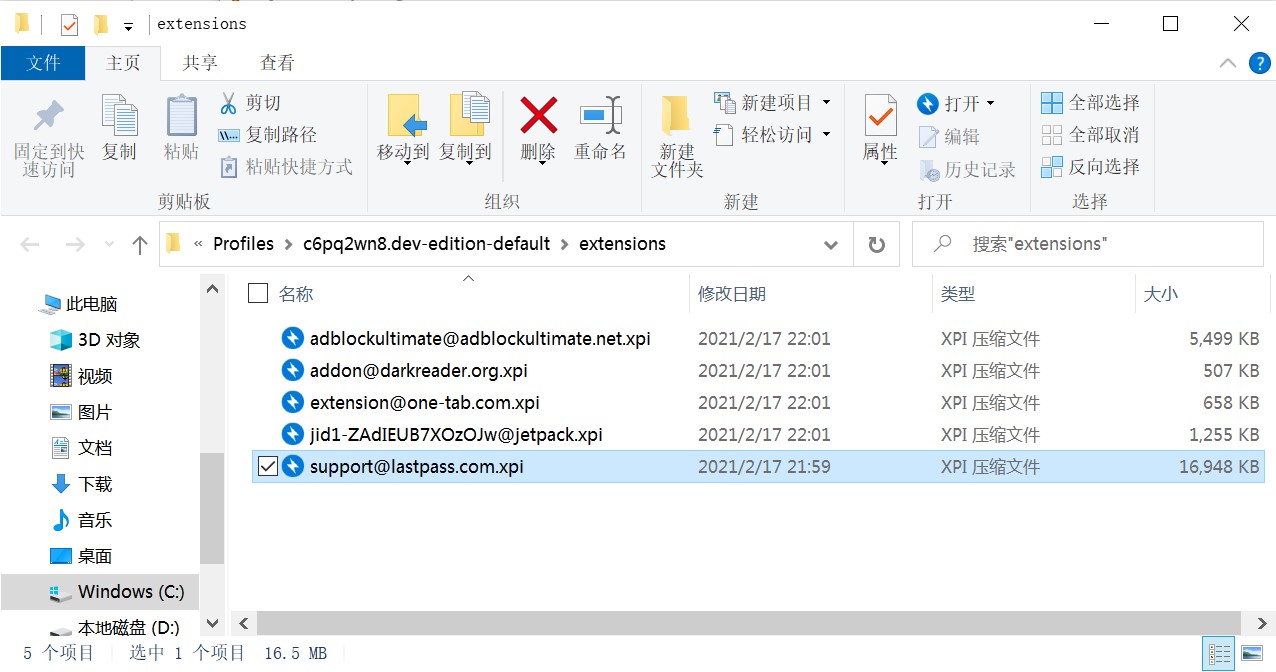
Task: Open 下载 in the navigation pane
Action: pyautogui.click(x=80, y=484)
